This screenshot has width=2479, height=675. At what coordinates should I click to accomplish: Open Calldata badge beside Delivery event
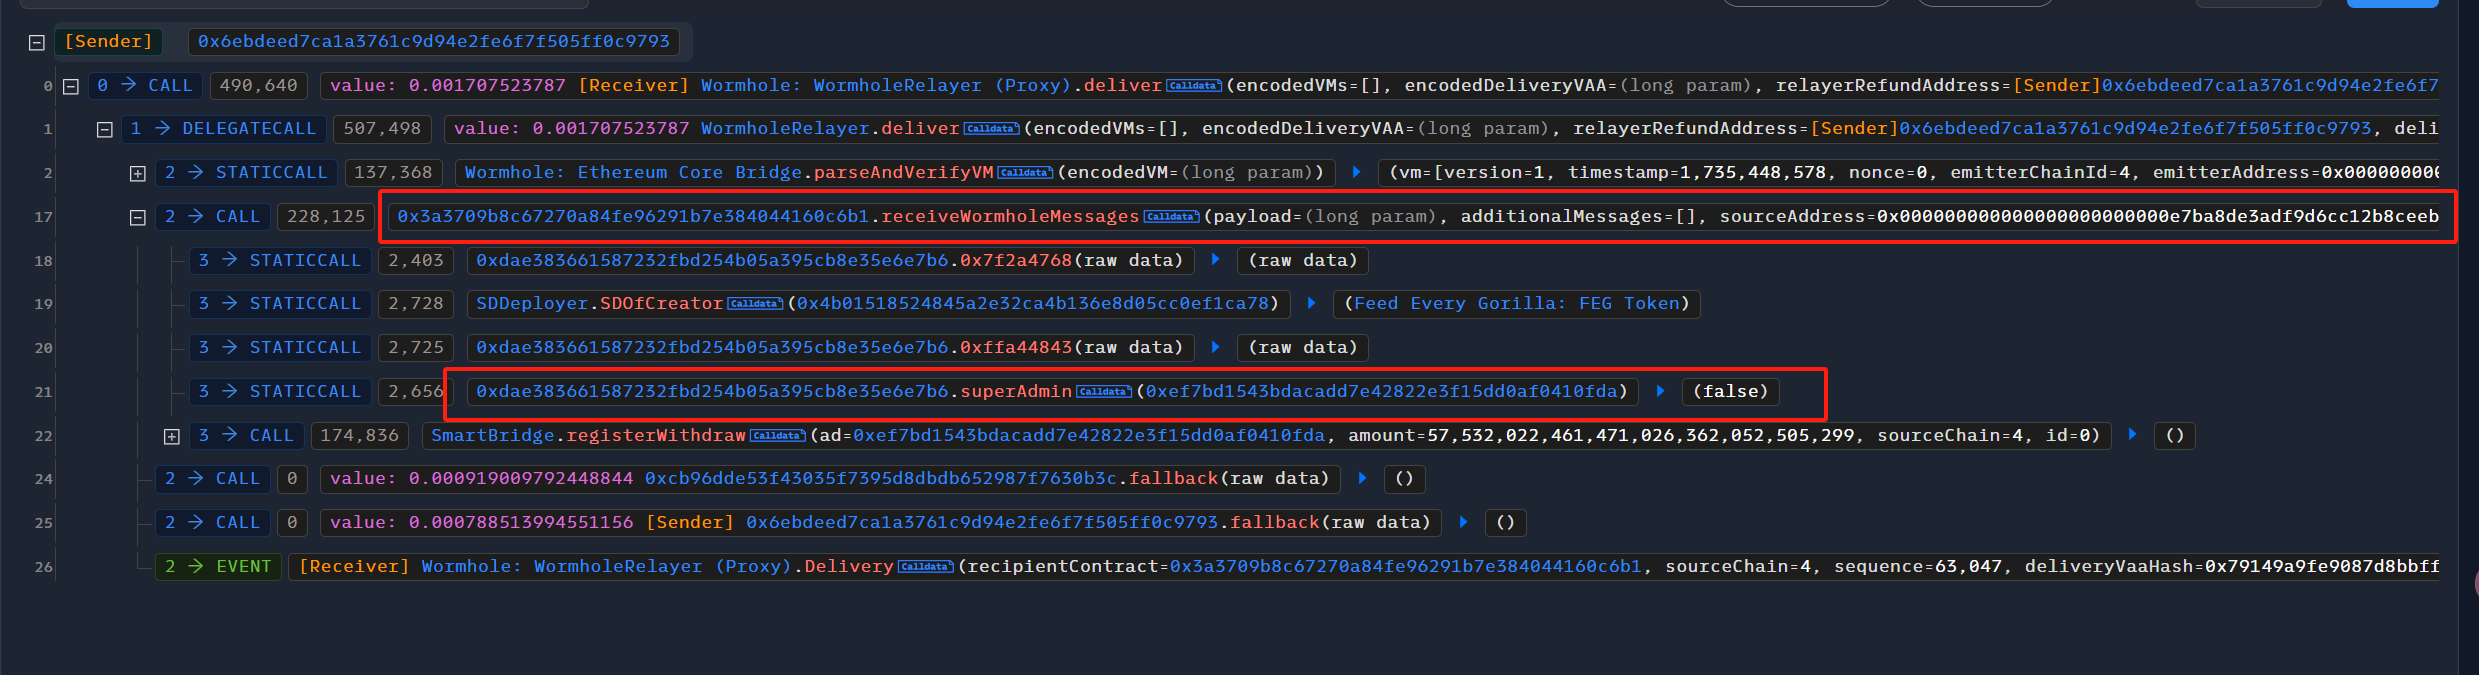(926, 567)
